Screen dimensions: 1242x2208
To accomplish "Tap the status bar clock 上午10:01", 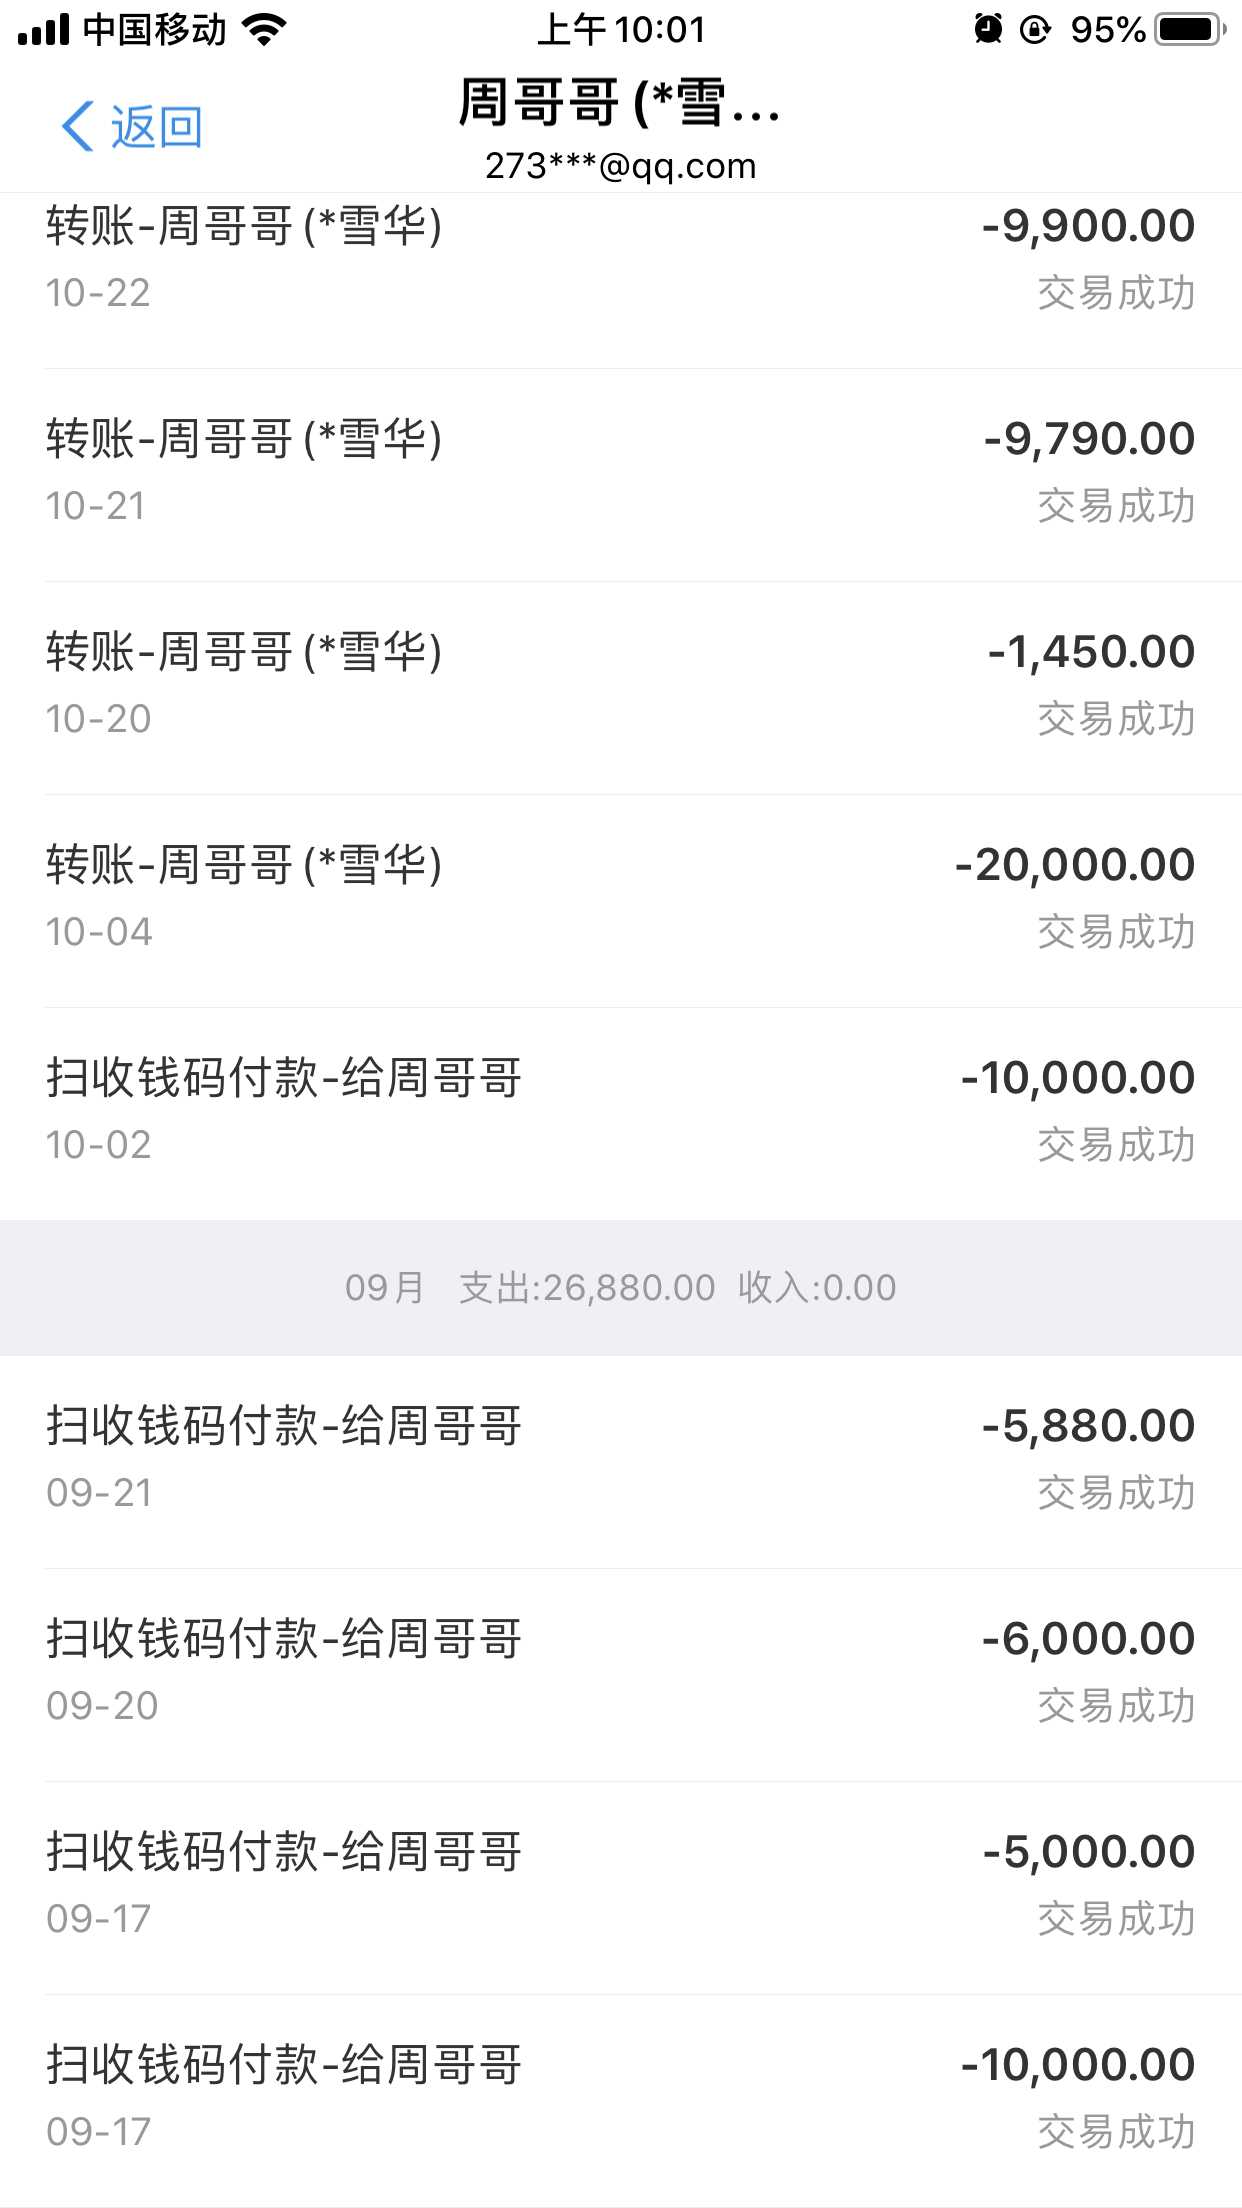I will click(621, 30).
